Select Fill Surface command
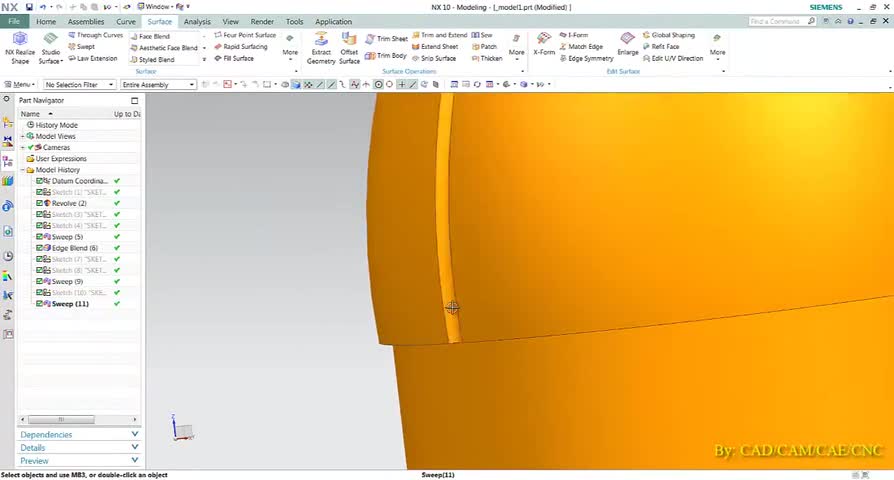Viewport: 894px width, 480px height. click(x=234, y=58)
